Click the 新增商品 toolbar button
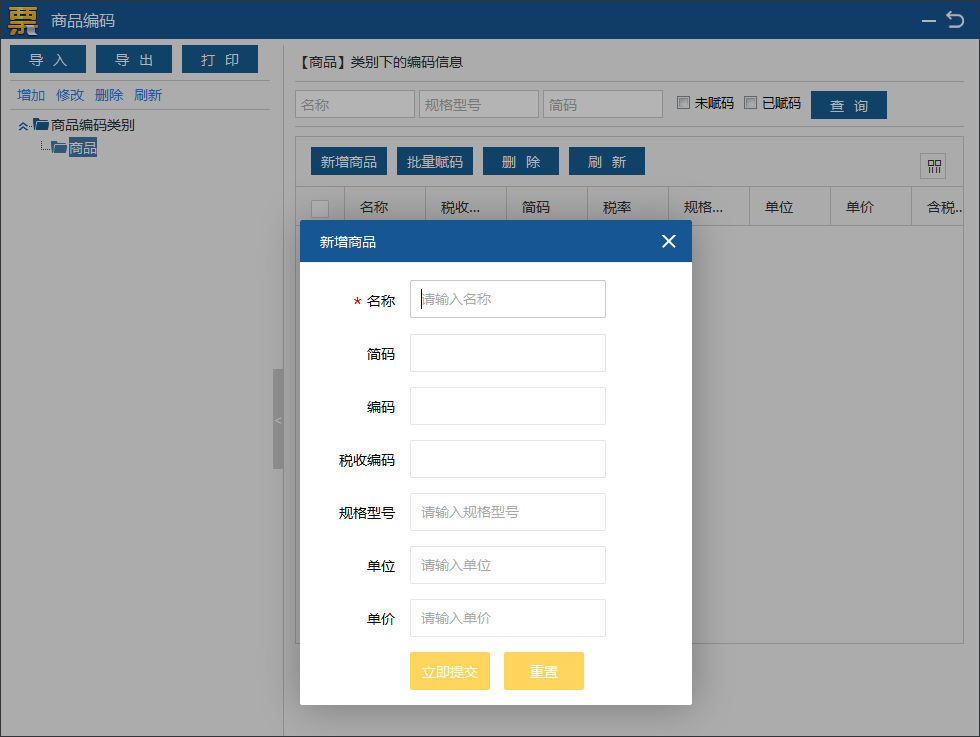The height and width of the screenshot is (737, 980). (349, 161)
